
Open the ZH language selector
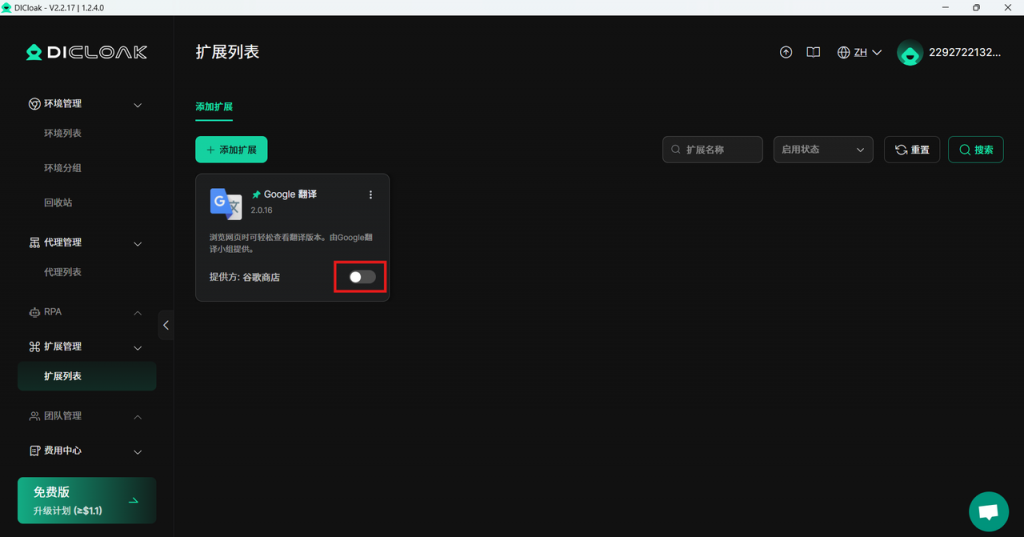[x=859, y=52]
